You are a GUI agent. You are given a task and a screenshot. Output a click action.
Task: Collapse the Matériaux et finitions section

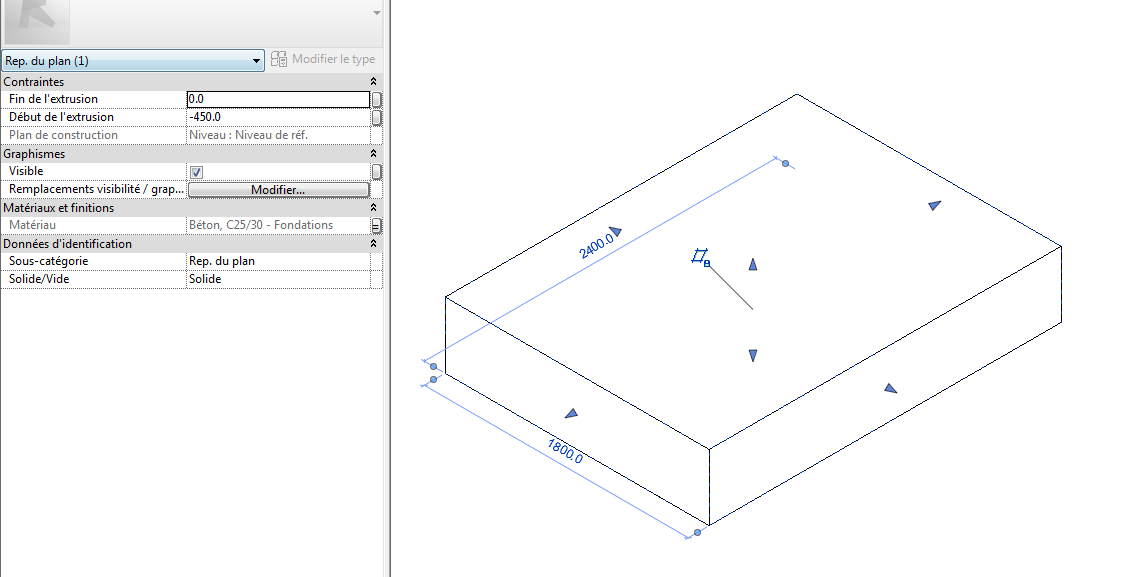pos(373,208)
